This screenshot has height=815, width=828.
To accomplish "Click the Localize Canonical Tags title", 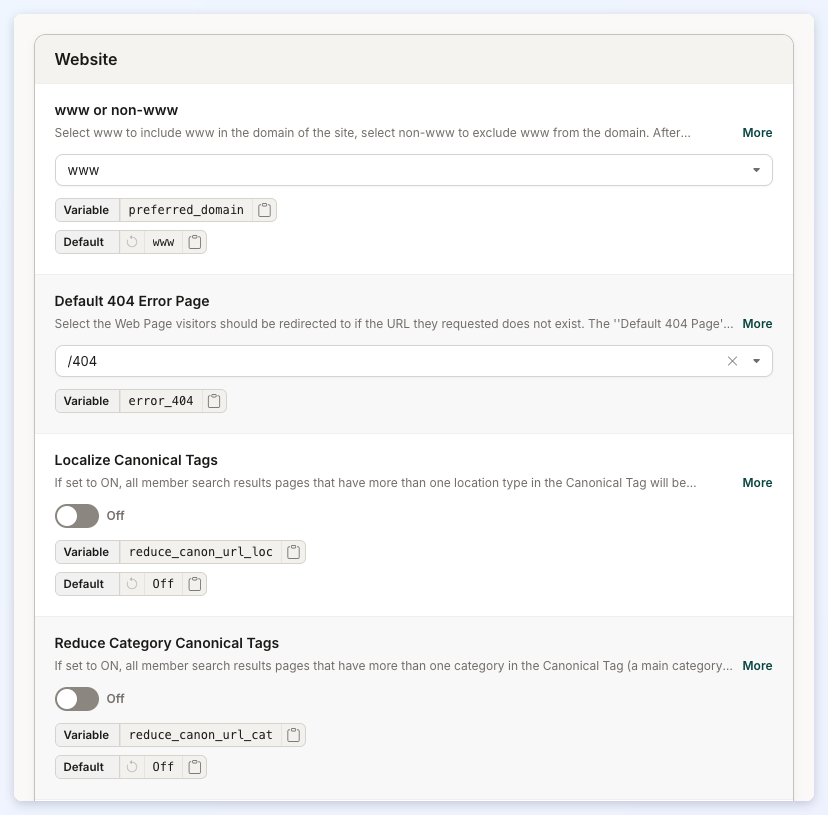I will click(x=136, y=460).
